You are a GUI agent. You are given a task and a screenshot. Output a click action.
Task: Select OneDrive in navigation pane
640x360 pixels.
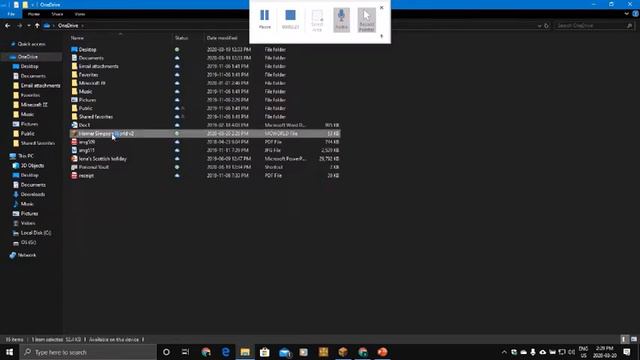click(x=27, y=57)
